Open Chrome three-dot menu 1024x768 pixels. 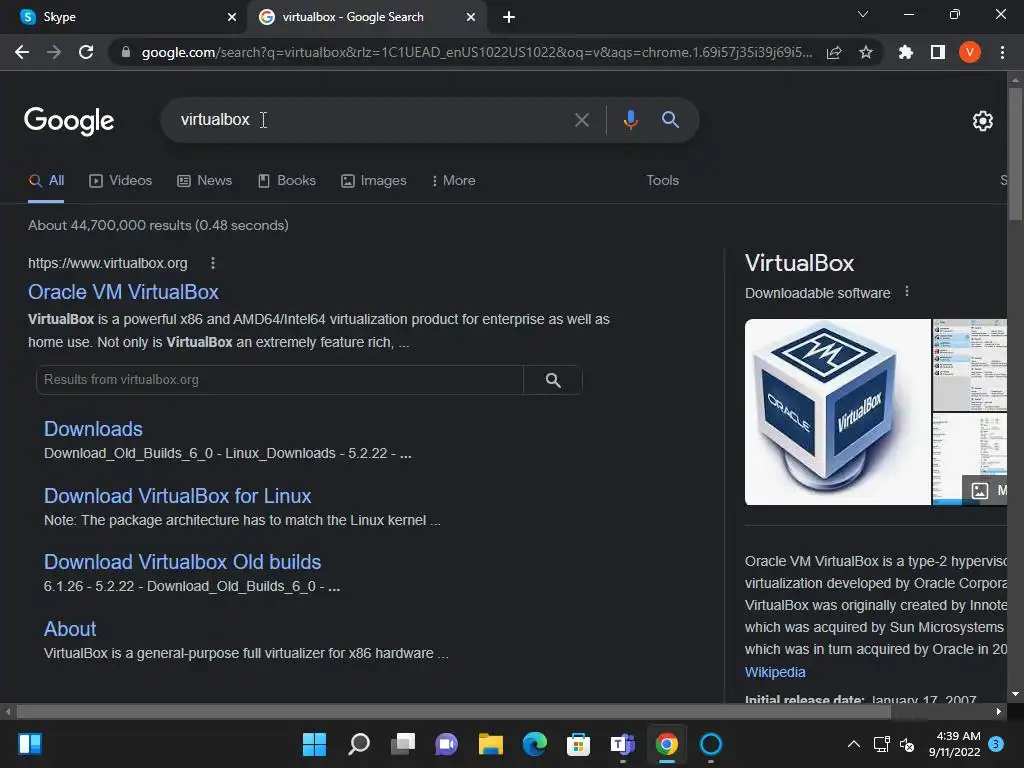1002,52
